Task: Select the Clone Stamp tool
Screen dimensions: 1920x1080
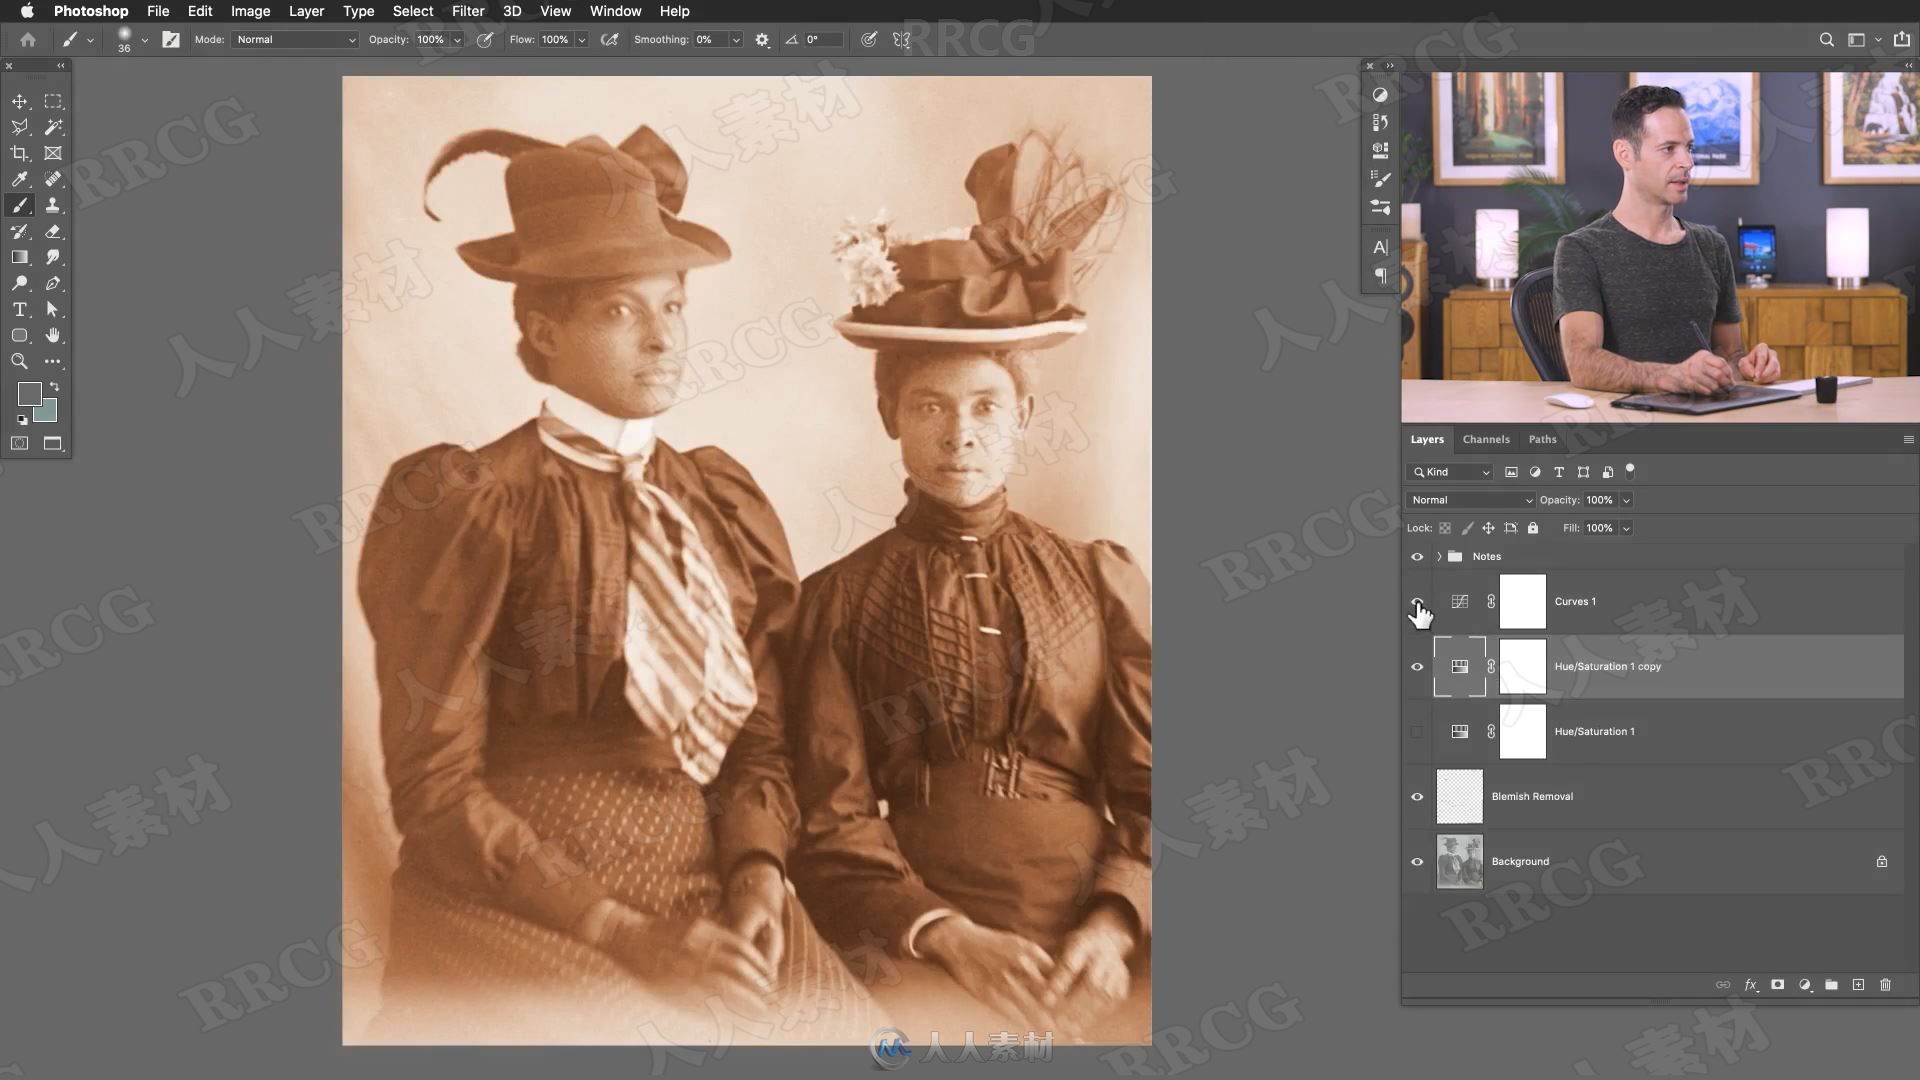Action: pos(53,205)
